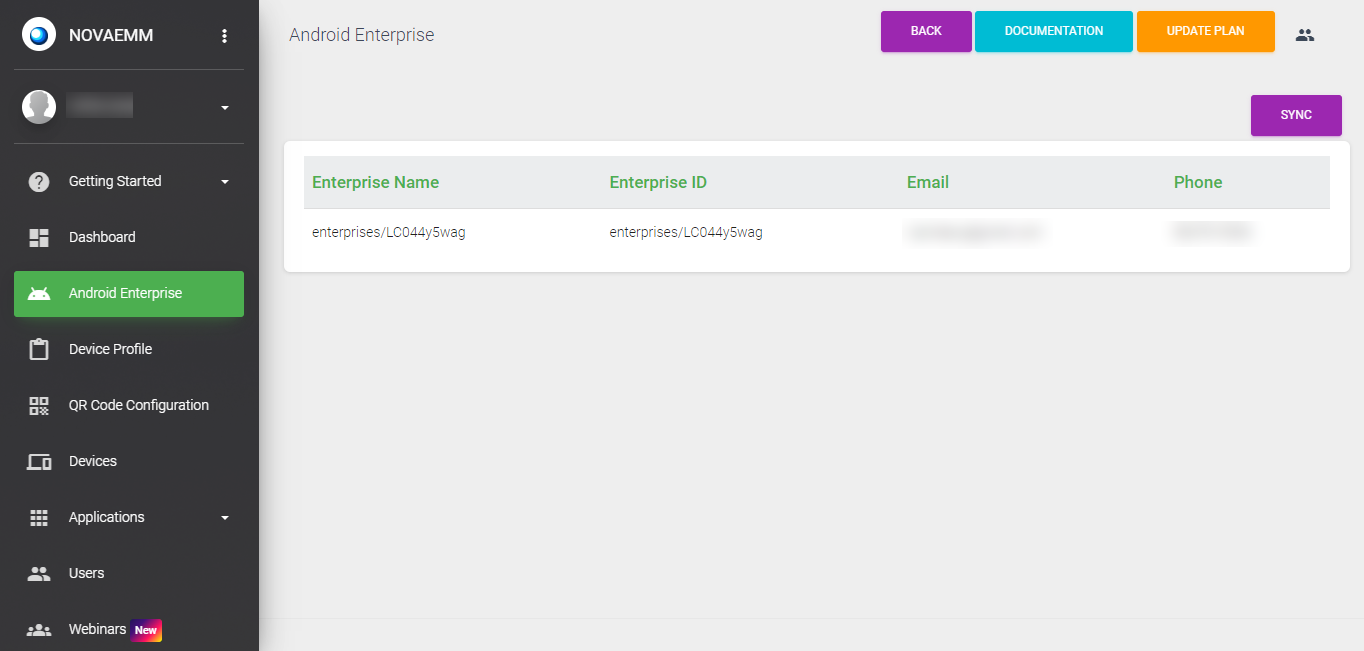Open the DOCUMENTATION page
Image resolution: width=1364 pixels, height=651 pixels.
1053,31
